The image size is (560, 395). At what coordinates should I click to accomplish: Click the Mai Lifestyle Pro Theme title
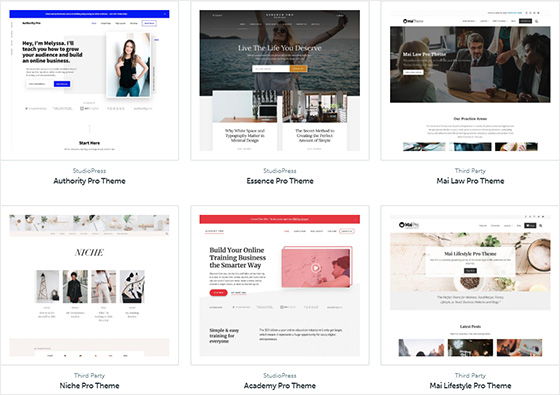[470, 386]
